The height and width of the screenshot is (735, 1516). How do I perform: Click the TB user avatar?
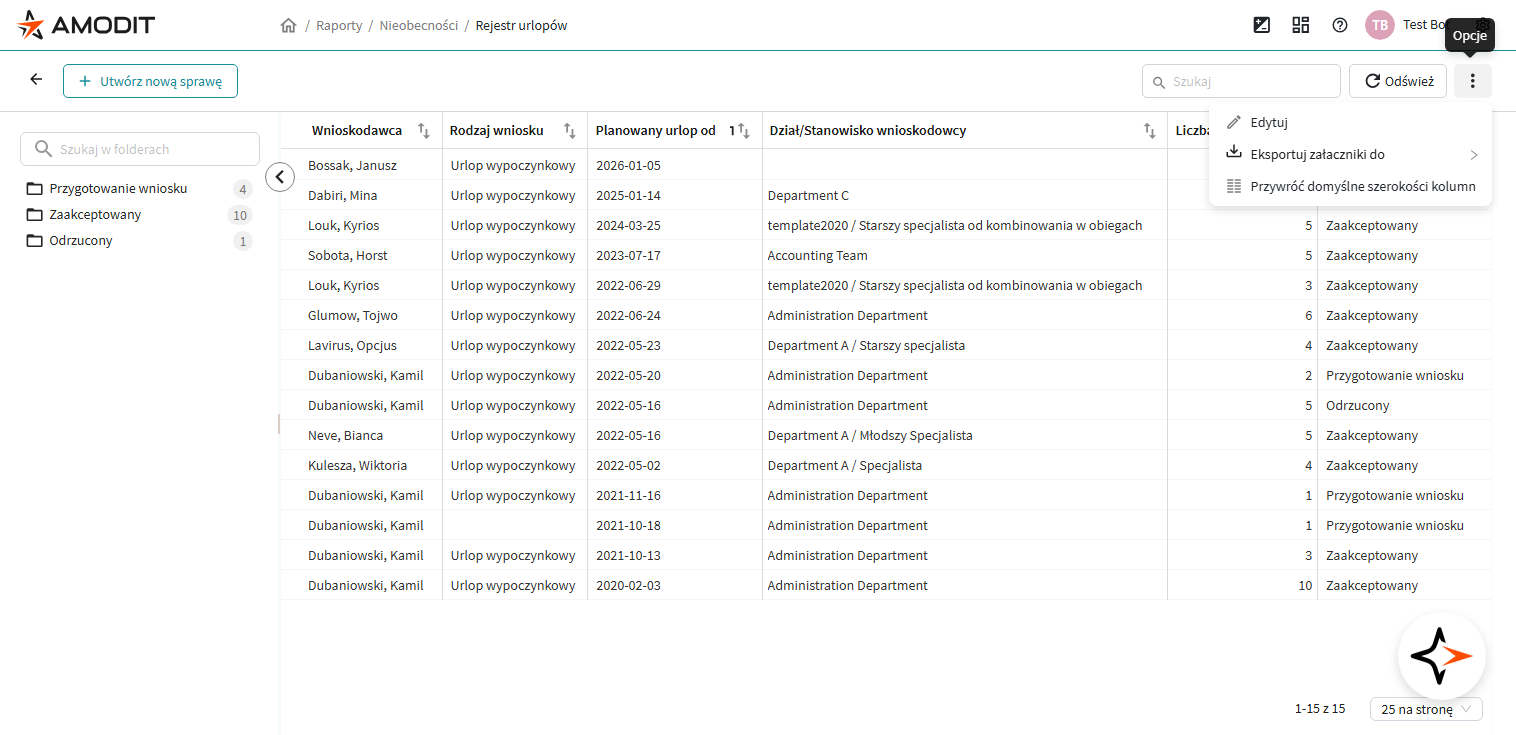coord(1380,25)
